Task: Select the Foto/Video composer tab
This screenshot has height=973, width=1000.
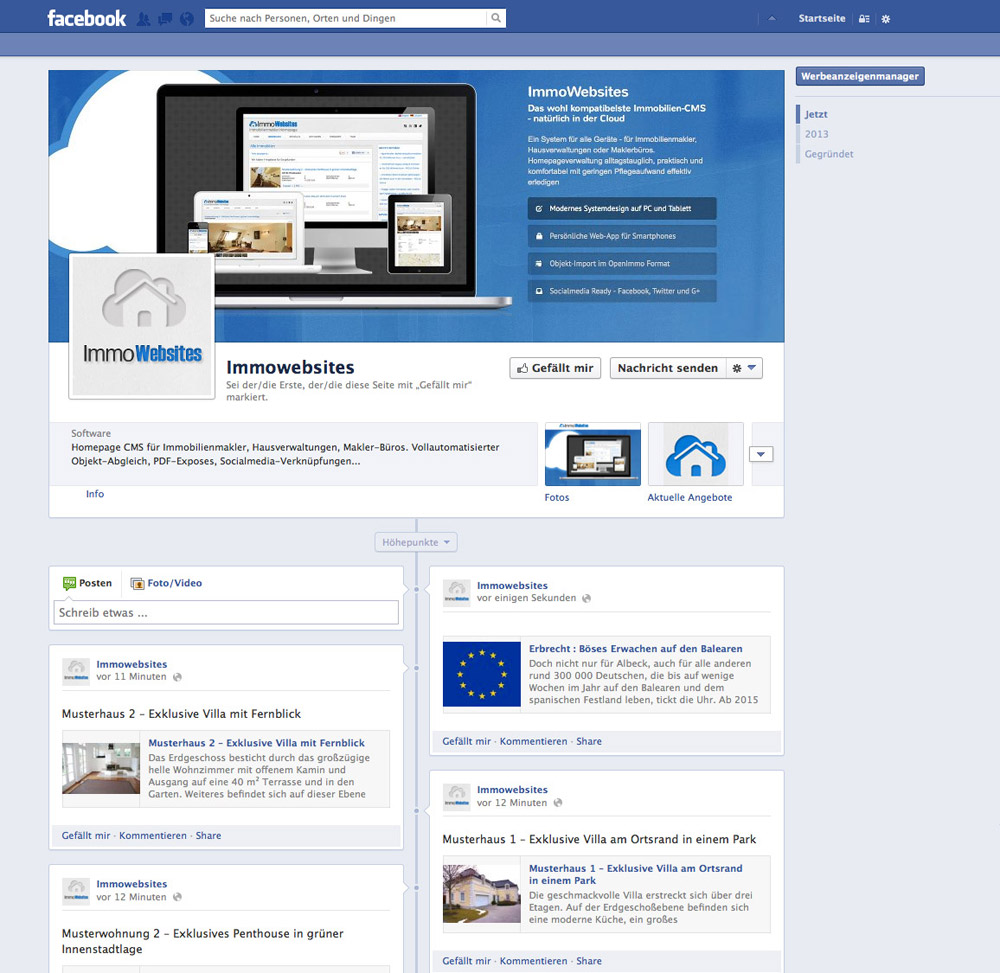Action: pyautogui.click(x=166, y=583)
